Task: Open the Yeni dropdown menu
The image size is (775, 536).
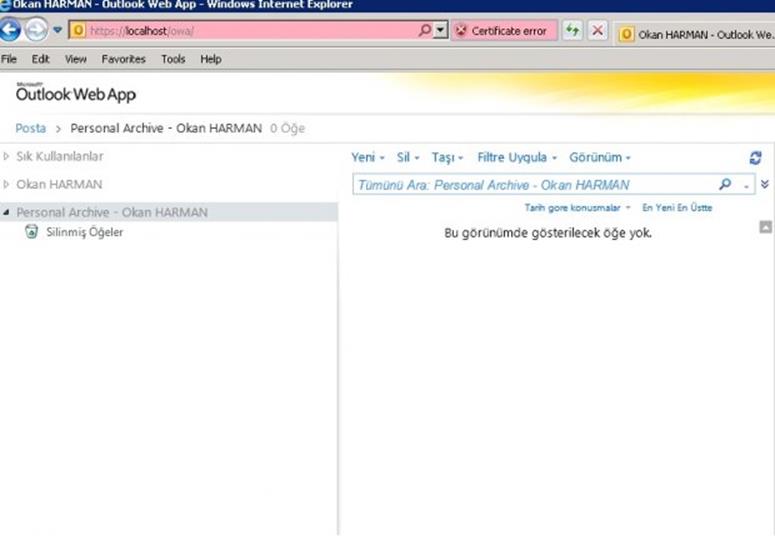Action: pos(368,157)
